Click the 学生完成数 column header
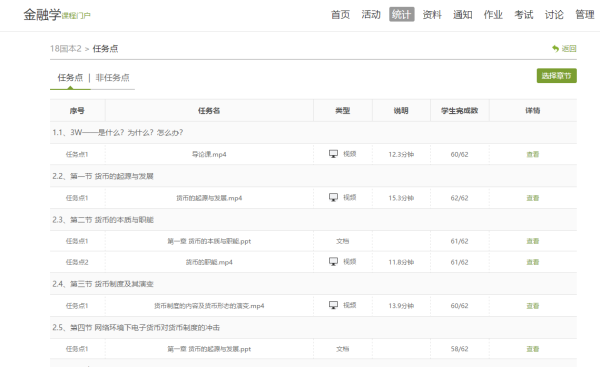The image size is (600, 367). coord(460,111)
